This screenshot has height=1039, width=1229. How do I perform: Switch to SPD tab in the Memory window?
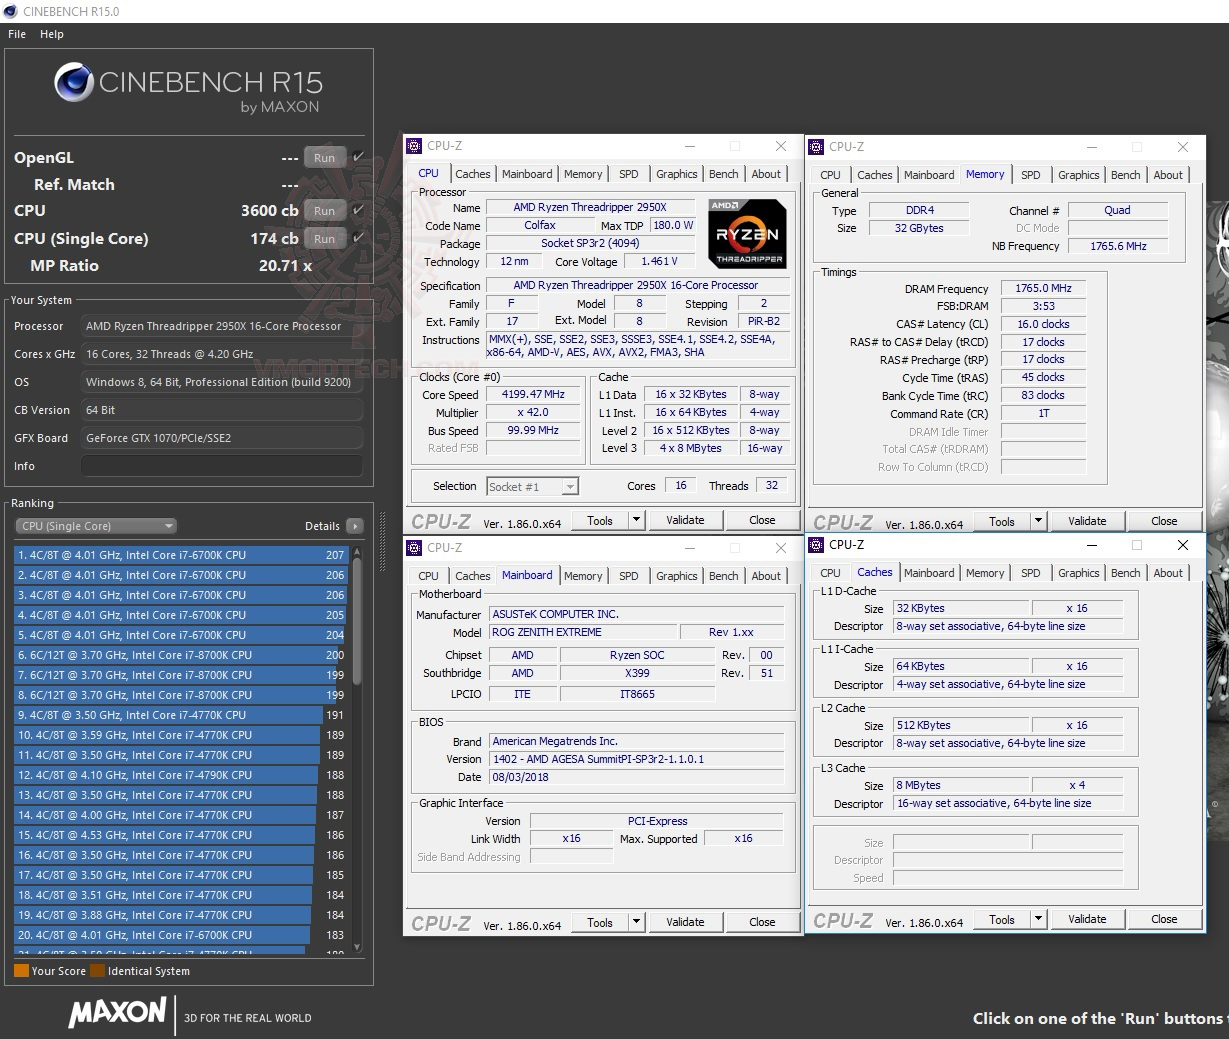[x=1031, y=175]
